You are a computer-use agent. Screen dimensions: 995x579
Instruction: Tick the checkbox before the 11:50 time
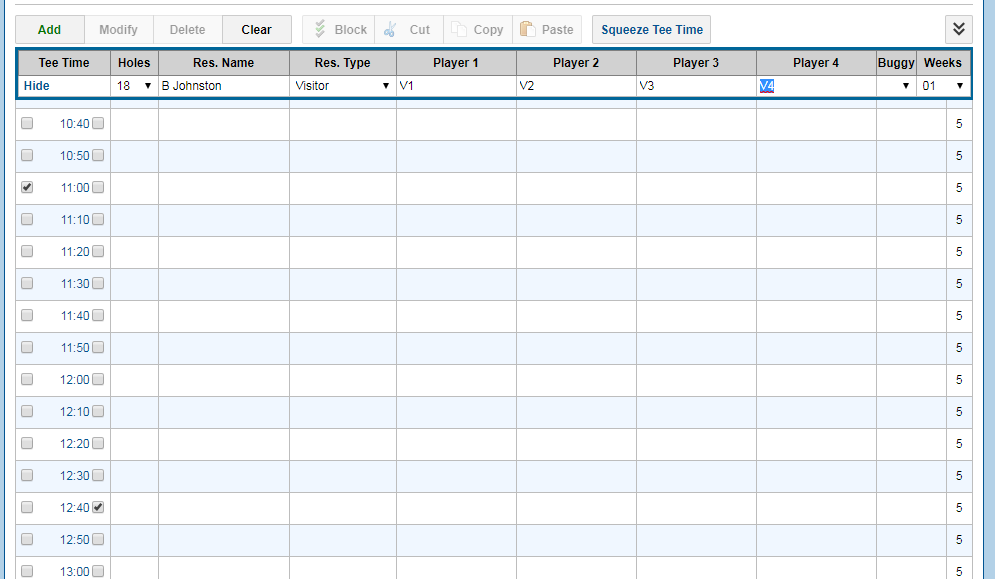[27, 347]
